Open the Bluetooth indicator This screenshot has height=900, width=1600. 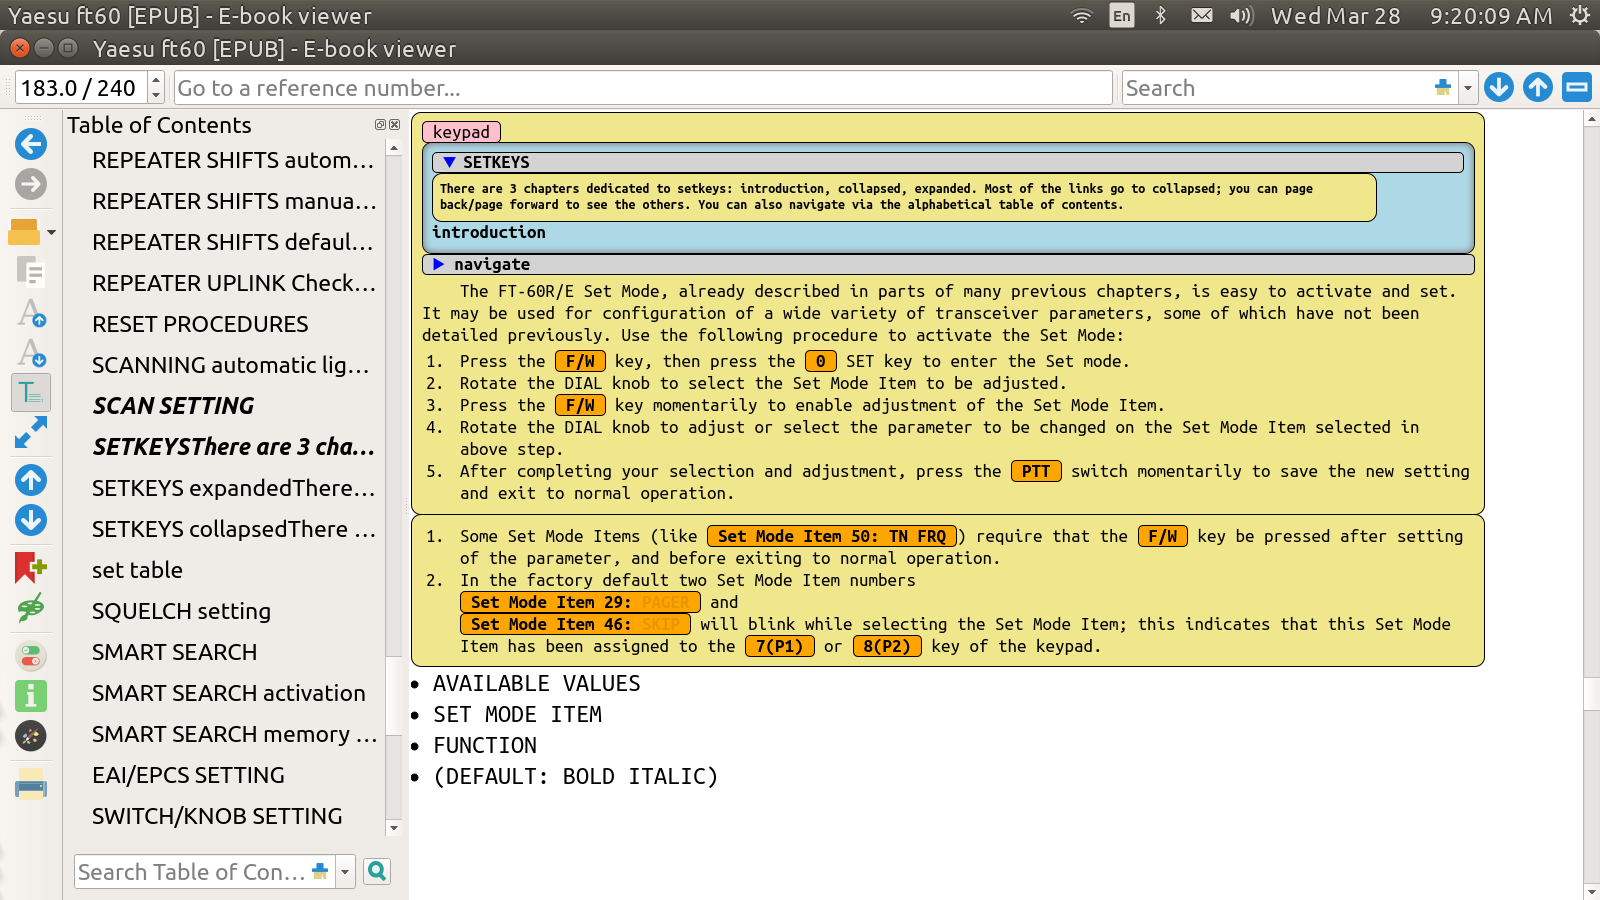coord(1161,15)
